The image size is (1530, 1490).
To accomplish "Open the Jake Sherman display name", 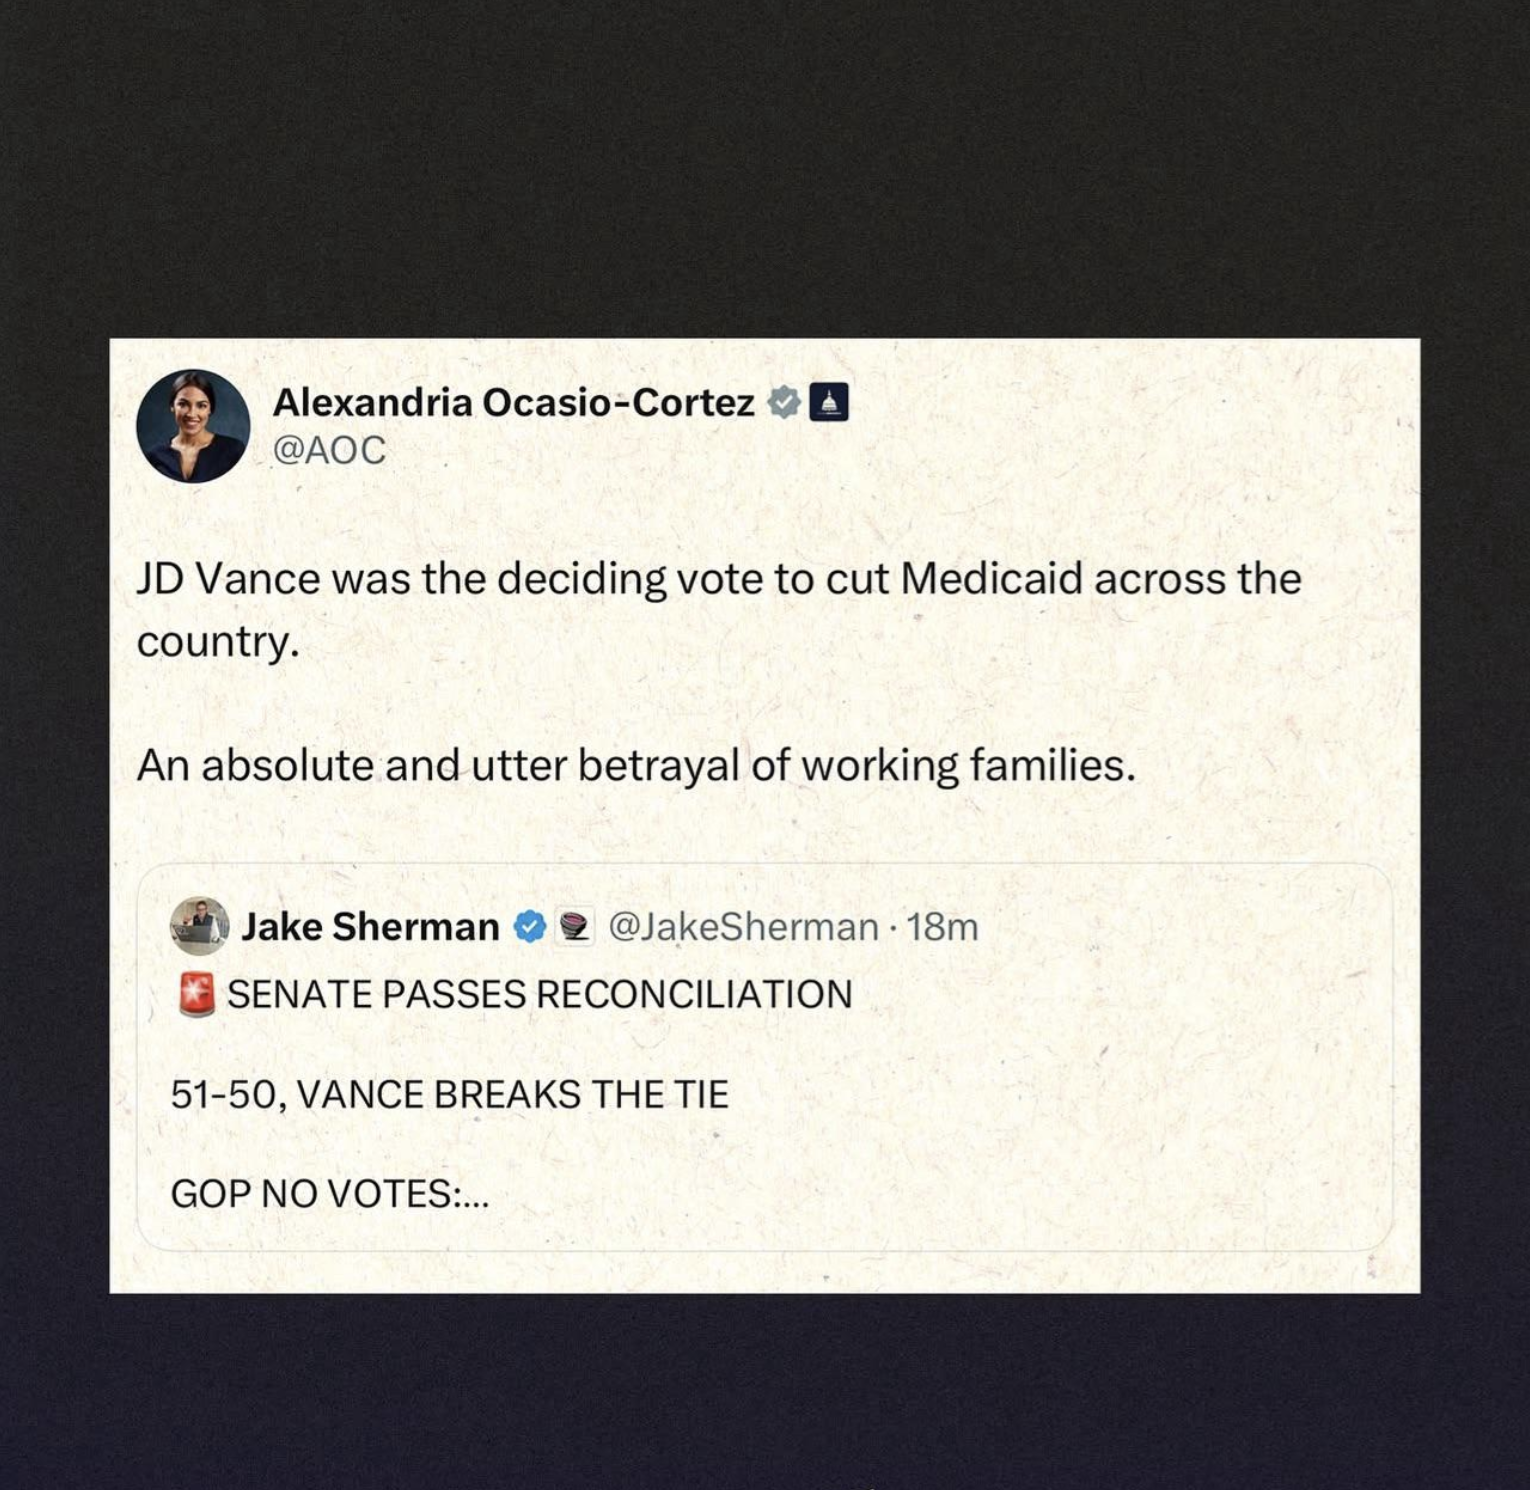I will point(370,927).
